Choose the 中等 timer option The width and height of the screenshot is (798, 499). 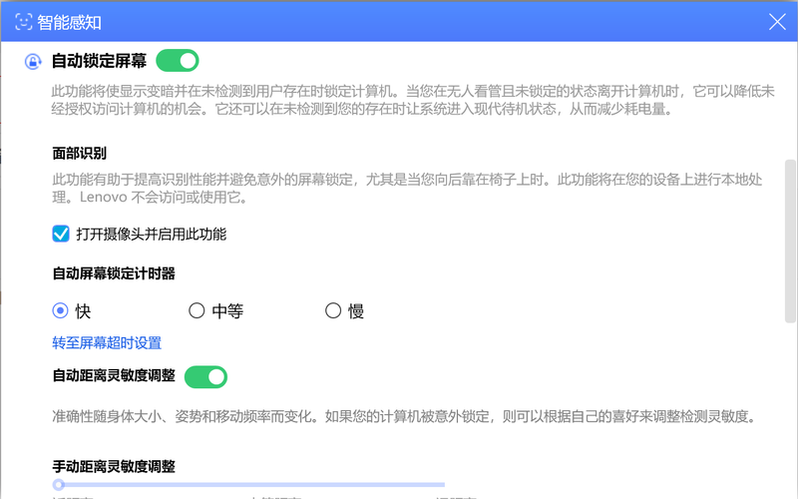point(197,311)
